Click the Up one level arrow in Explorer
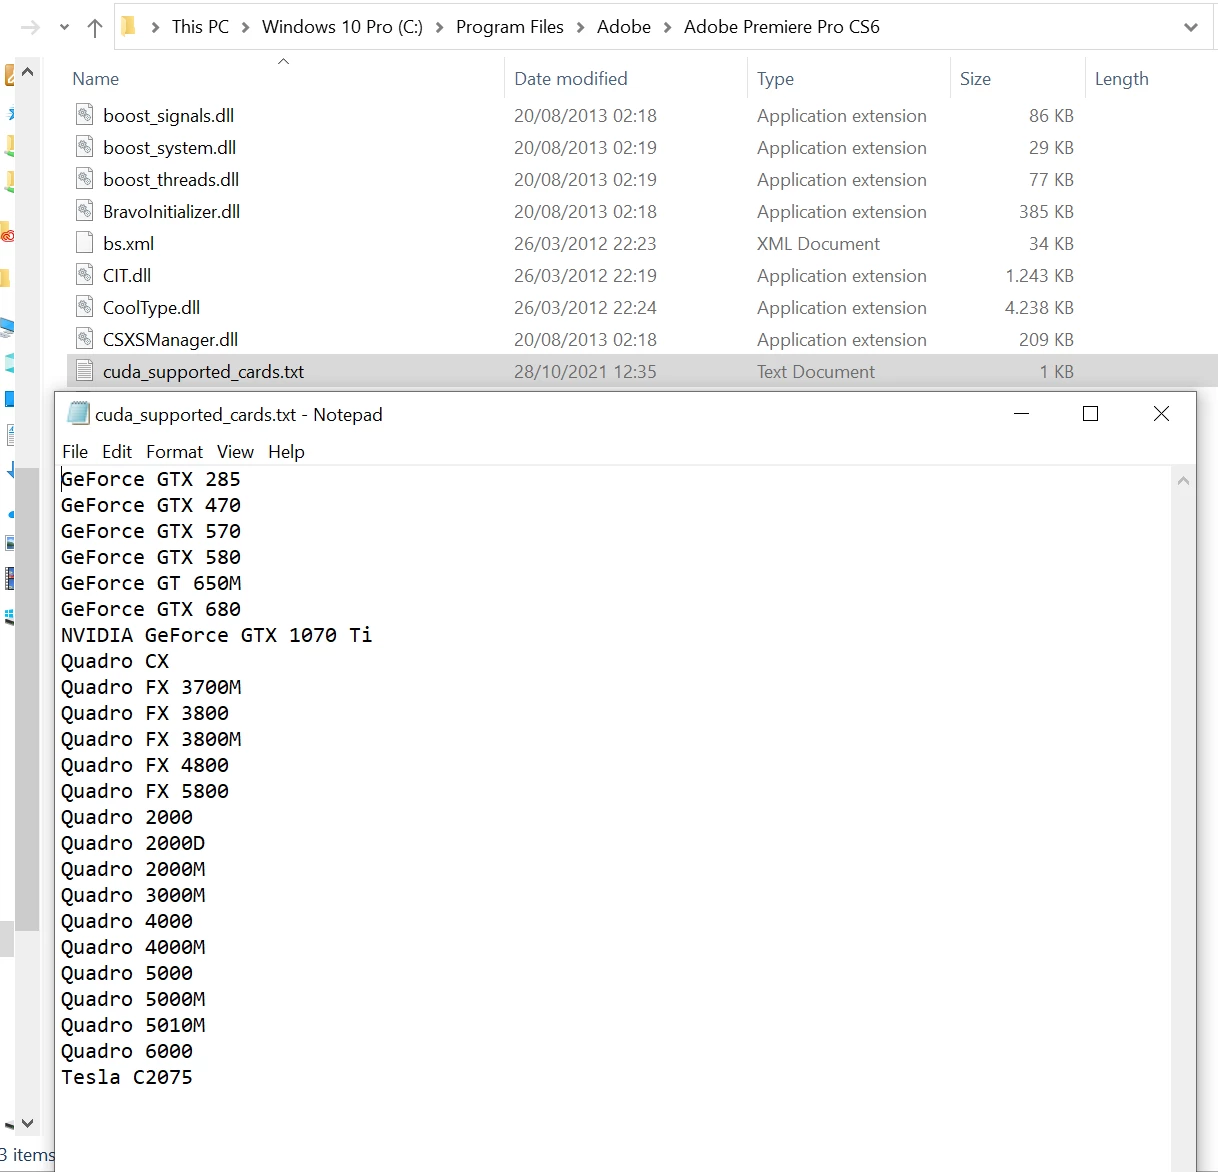Viewport: 1218px width, 1172px height. [95, 28]
